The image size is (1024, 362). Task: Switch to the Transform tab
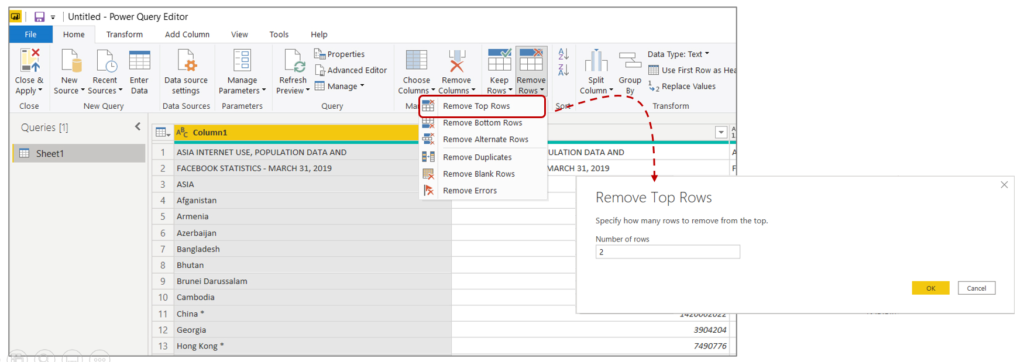coord(125,34)
